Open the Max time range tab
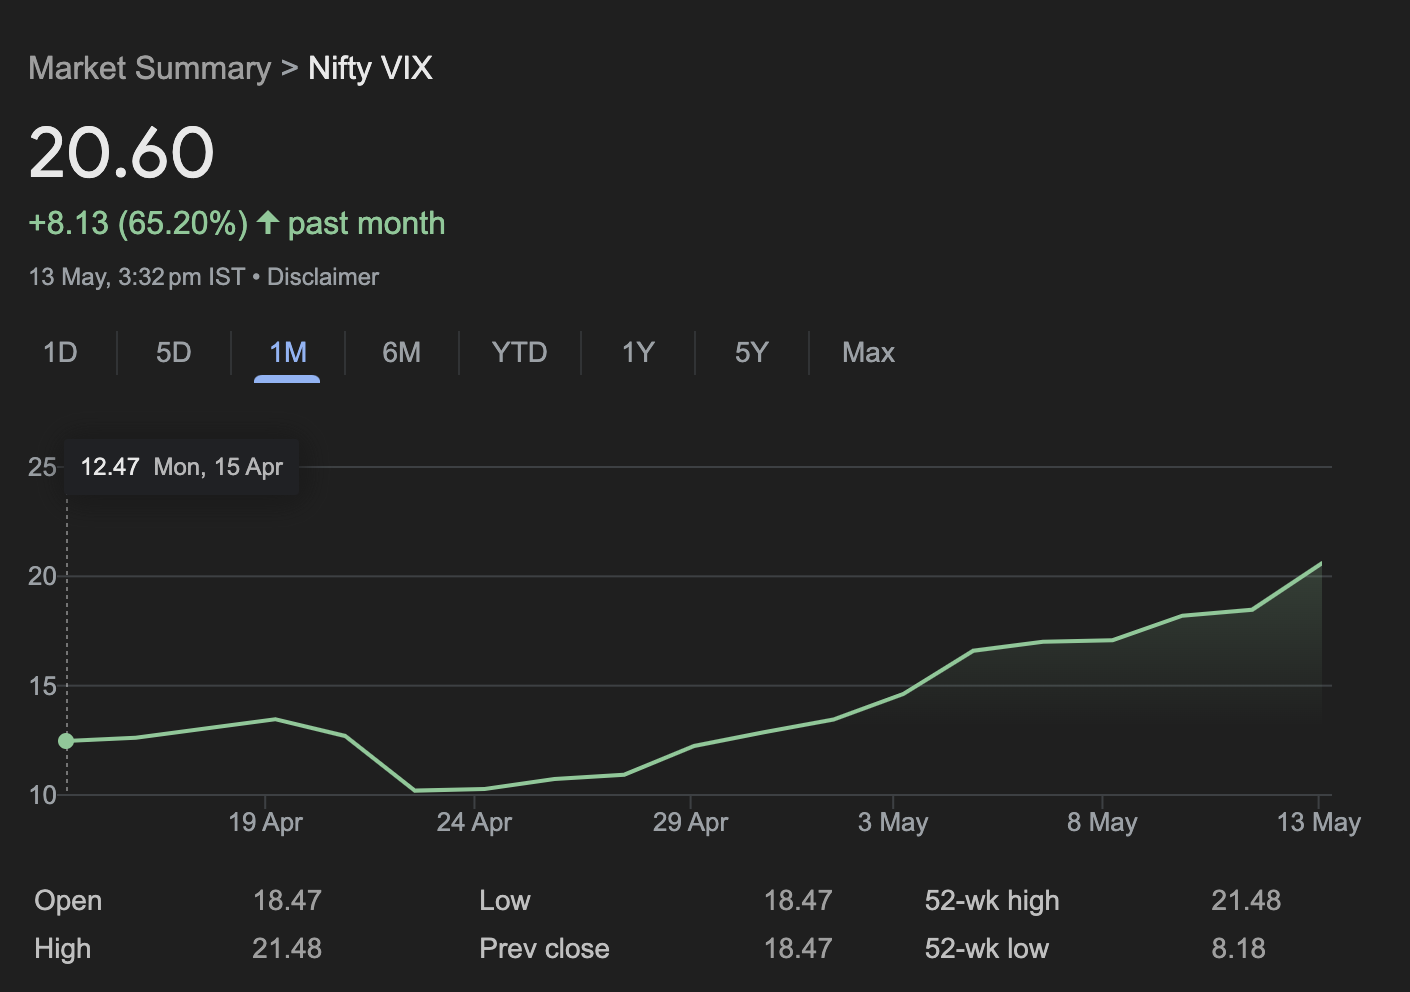The image size is (1410, 992). pyautogui.click(x=868, y=352)
